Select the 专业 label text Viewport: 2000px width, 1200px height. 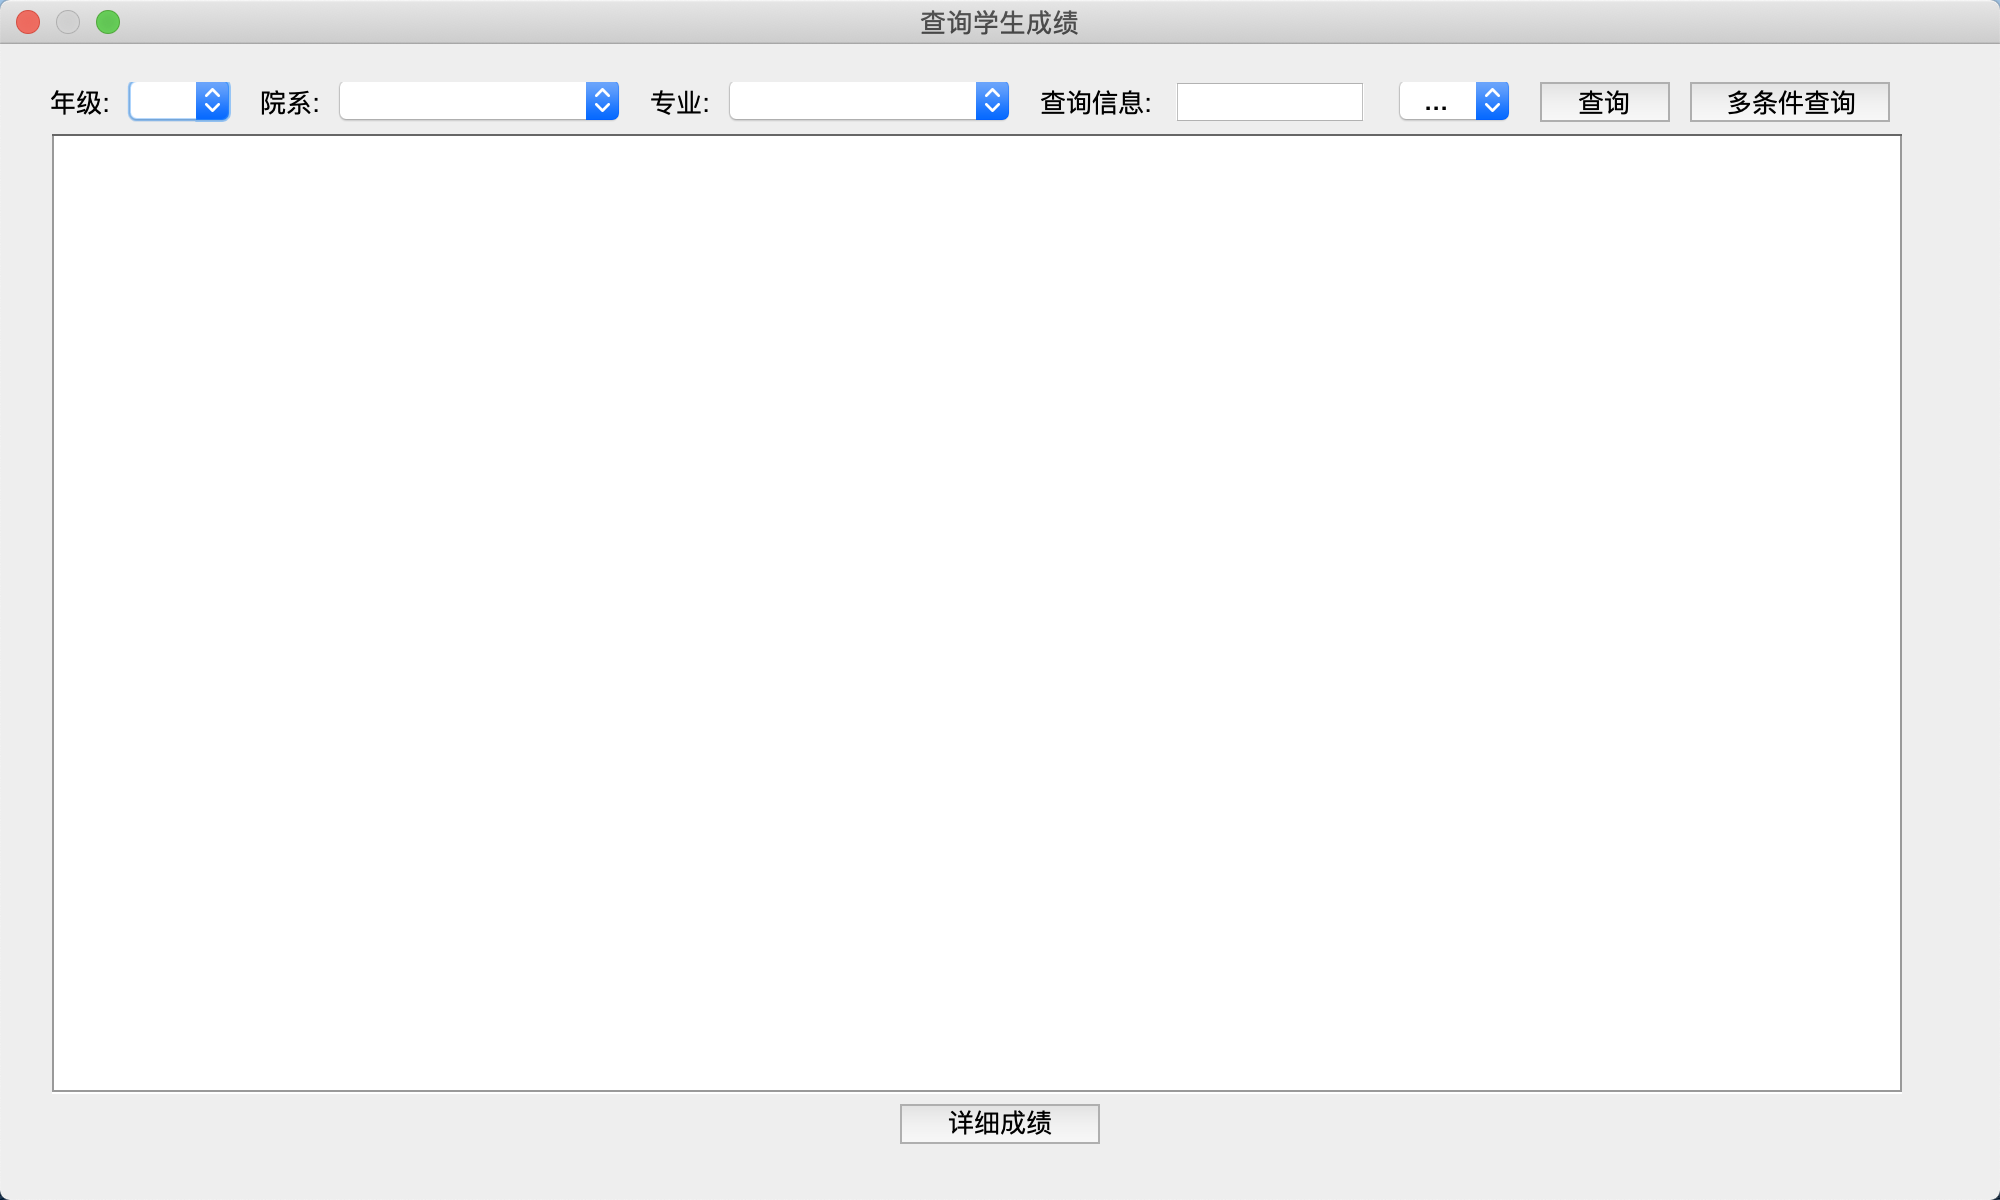(679, 101)
